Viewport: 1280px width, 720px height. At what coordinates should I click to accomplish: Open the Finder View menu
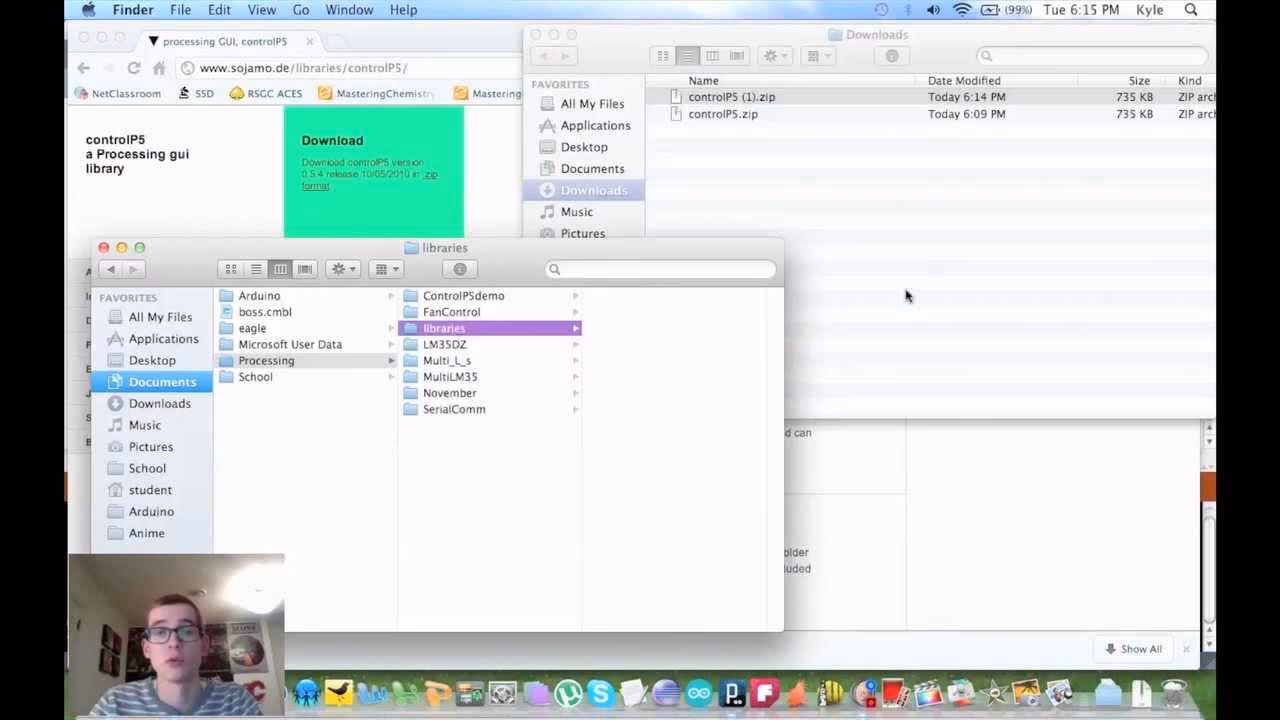[261, 10]
